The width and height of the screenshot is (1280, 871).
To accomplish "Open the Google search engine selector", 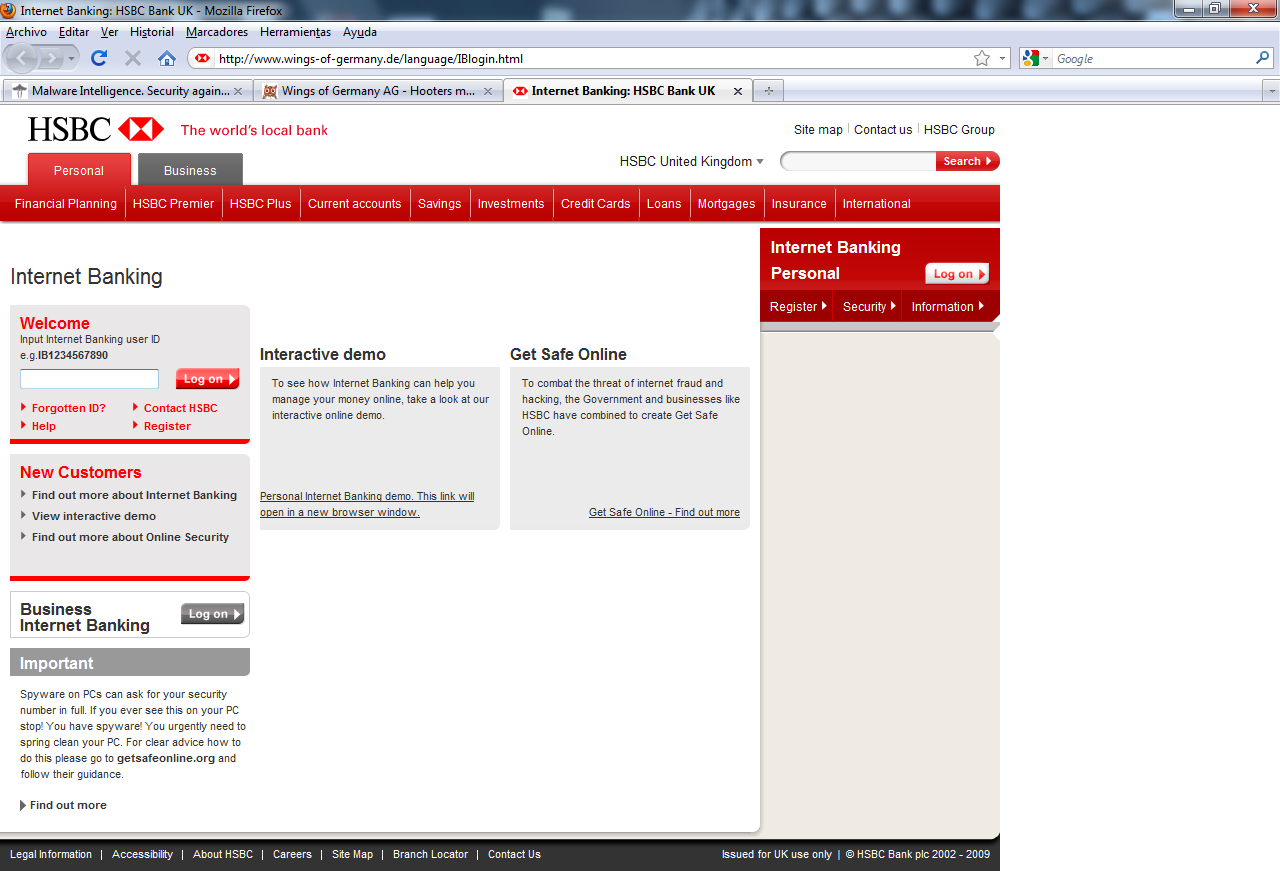I will (1036, 58).
